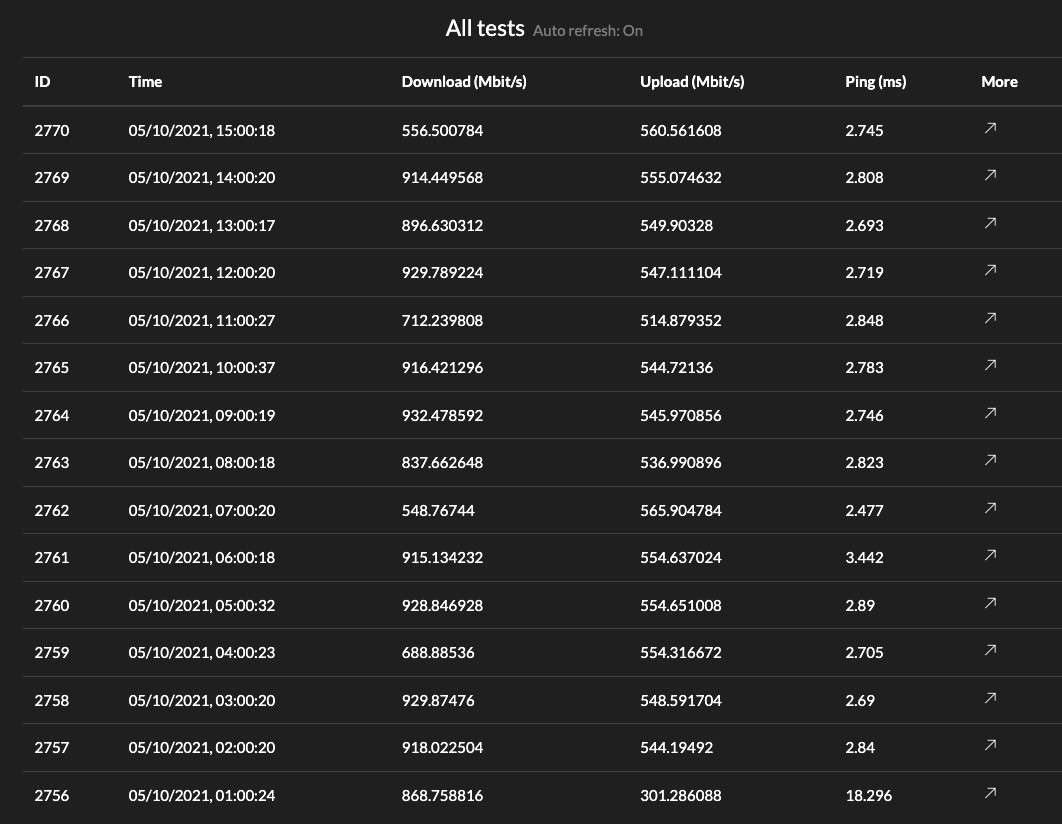Click upload value 548.591704
This screenshot has height=824, width=1062.
(681, 701)
